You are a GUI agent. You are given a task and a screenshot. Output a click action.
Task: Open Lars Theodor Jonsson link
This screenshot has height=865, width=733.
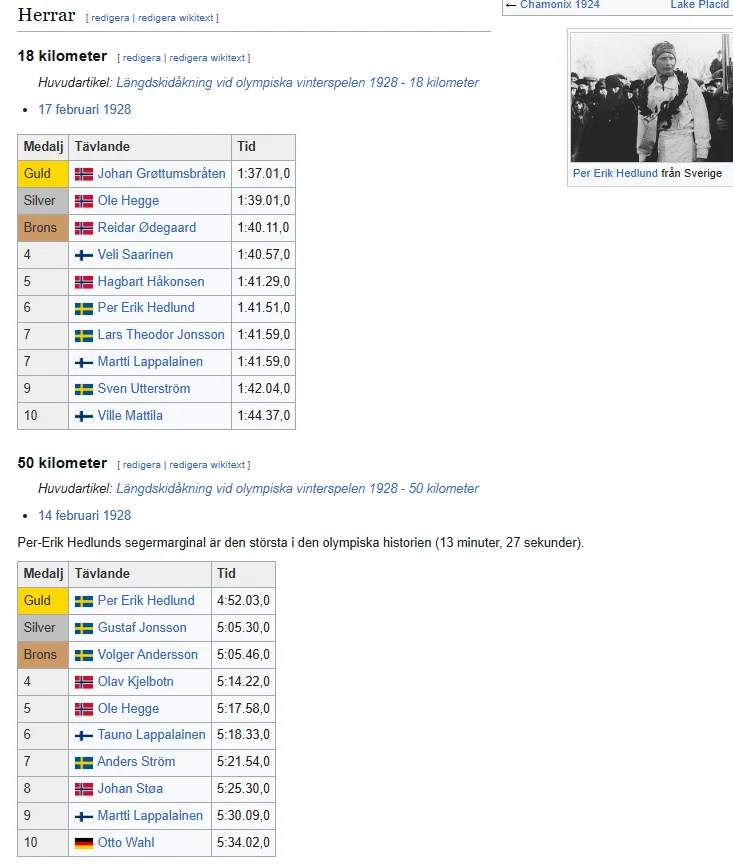161,335
